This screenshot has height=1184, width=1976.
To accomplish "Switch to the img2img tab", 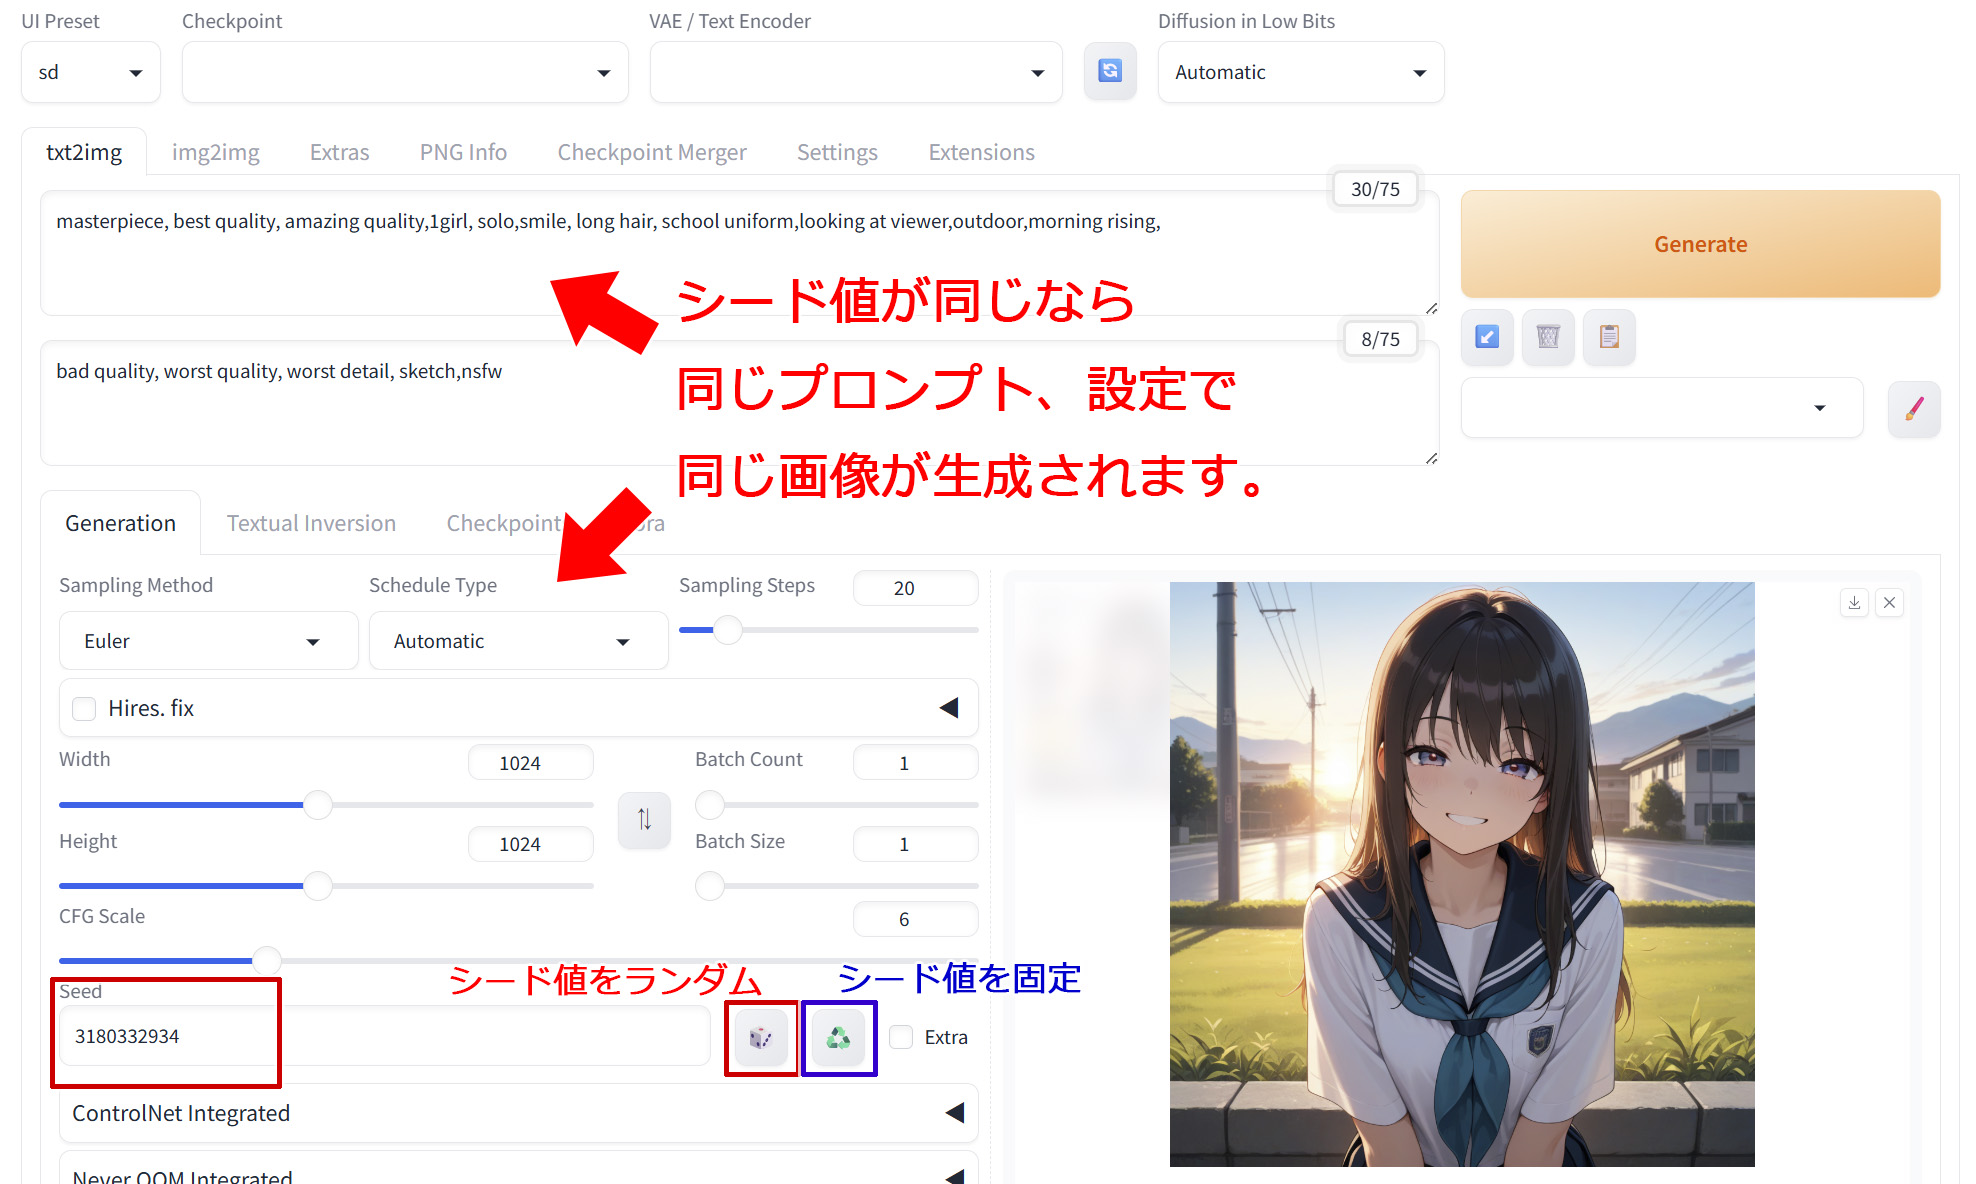I will coord(215,152).
